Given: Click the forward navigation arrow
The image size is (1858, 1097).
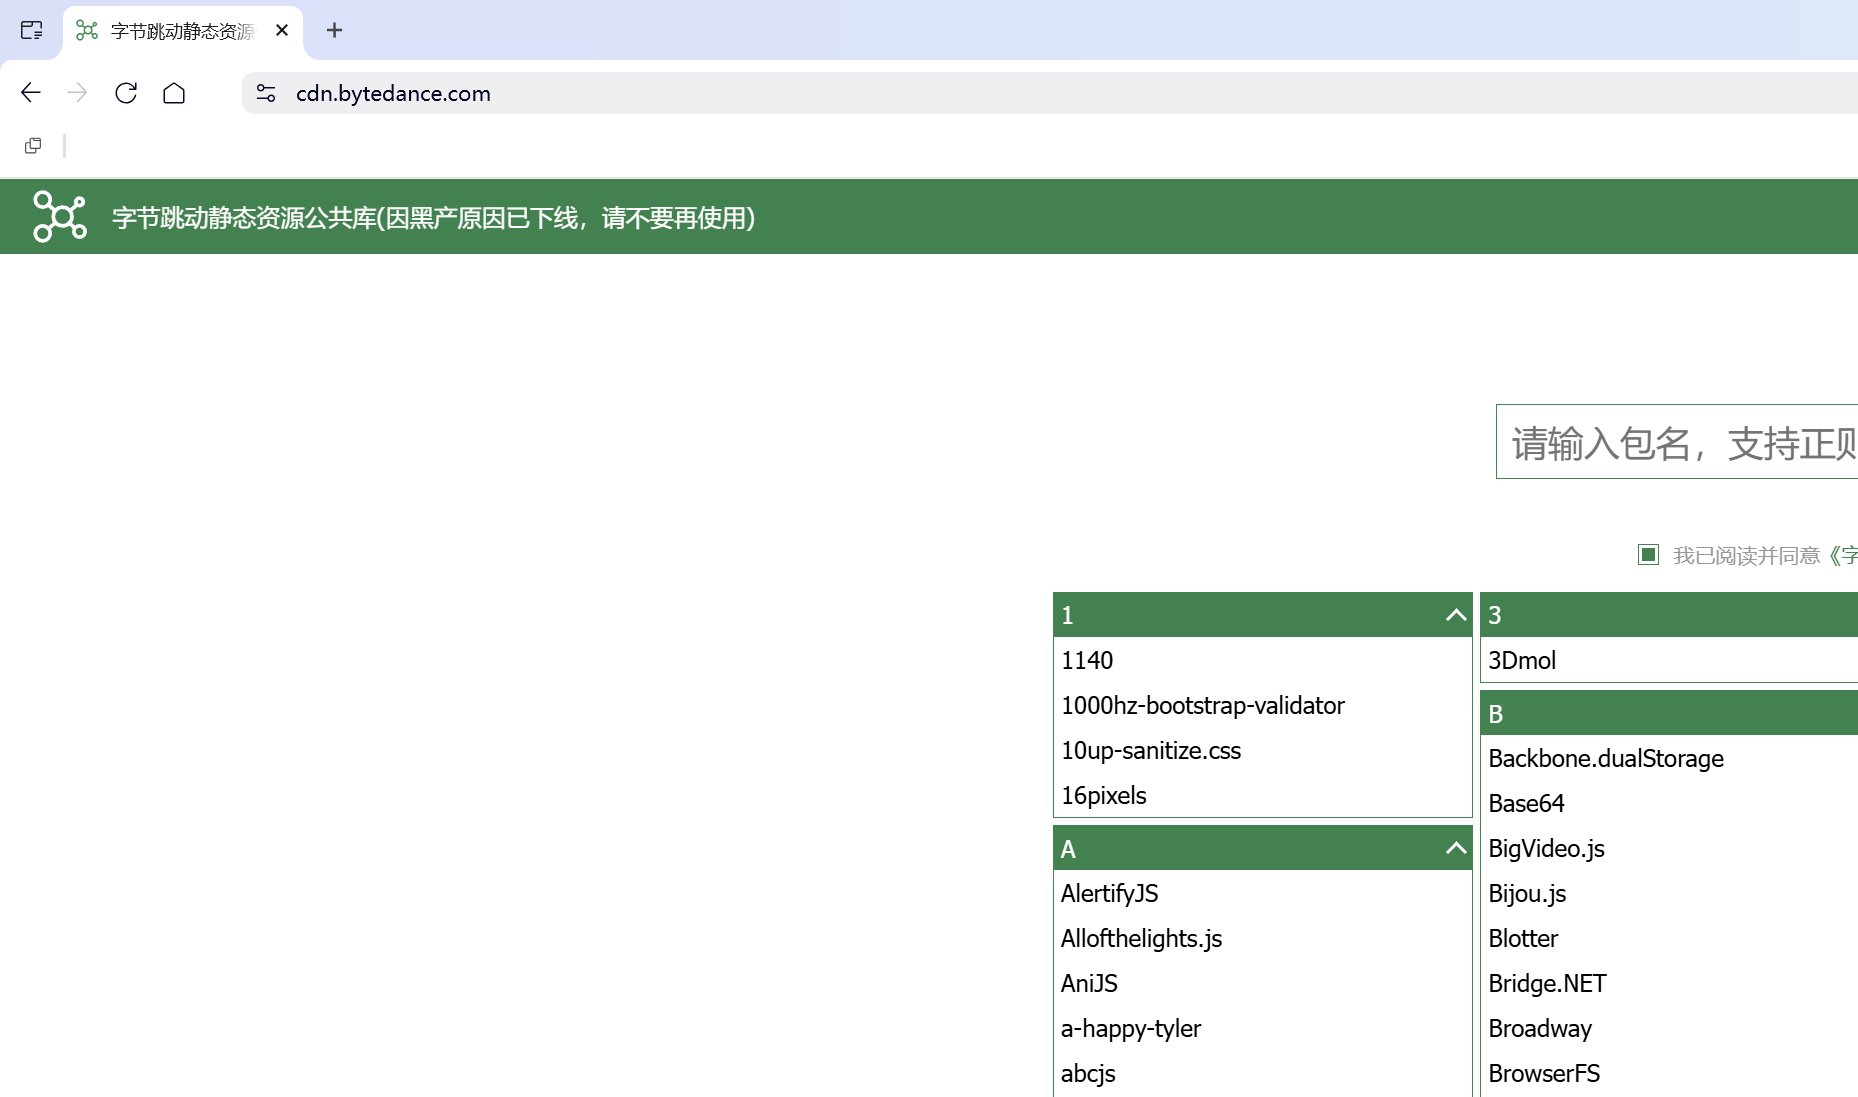Looking at the screenshot, I should click(x=77, y=93).
